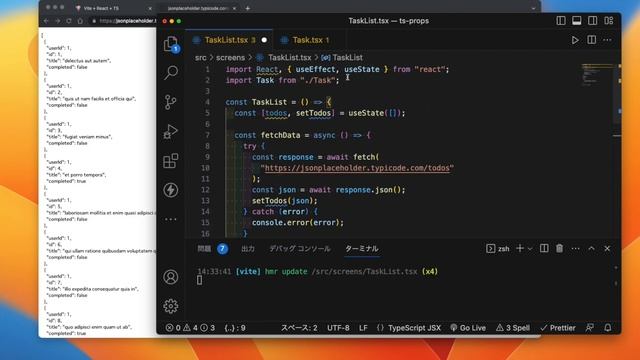The image size is (640, 360).
Task: Click the useState call on line 5
Action: click(366, 113)
